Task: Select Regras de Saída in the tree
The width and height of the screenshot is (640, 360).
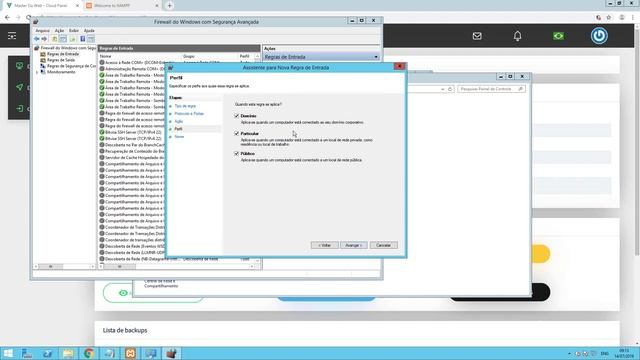Action: coord(60,60)
